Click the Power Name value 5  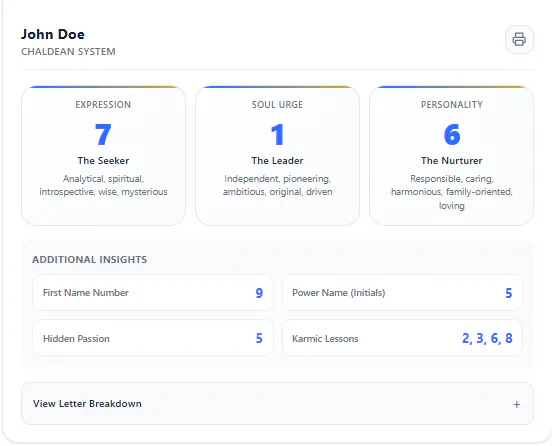tap(509, 293)
